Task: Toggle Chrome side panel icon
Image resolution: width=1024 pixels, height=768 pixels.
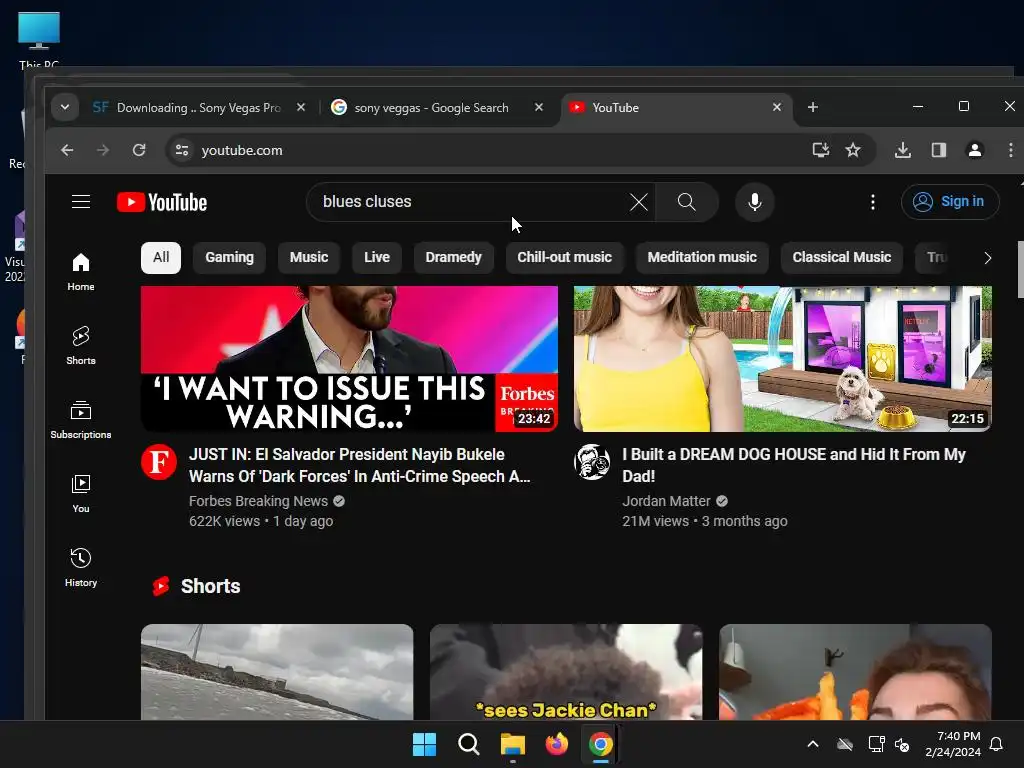Action: (x=938, y=150)
